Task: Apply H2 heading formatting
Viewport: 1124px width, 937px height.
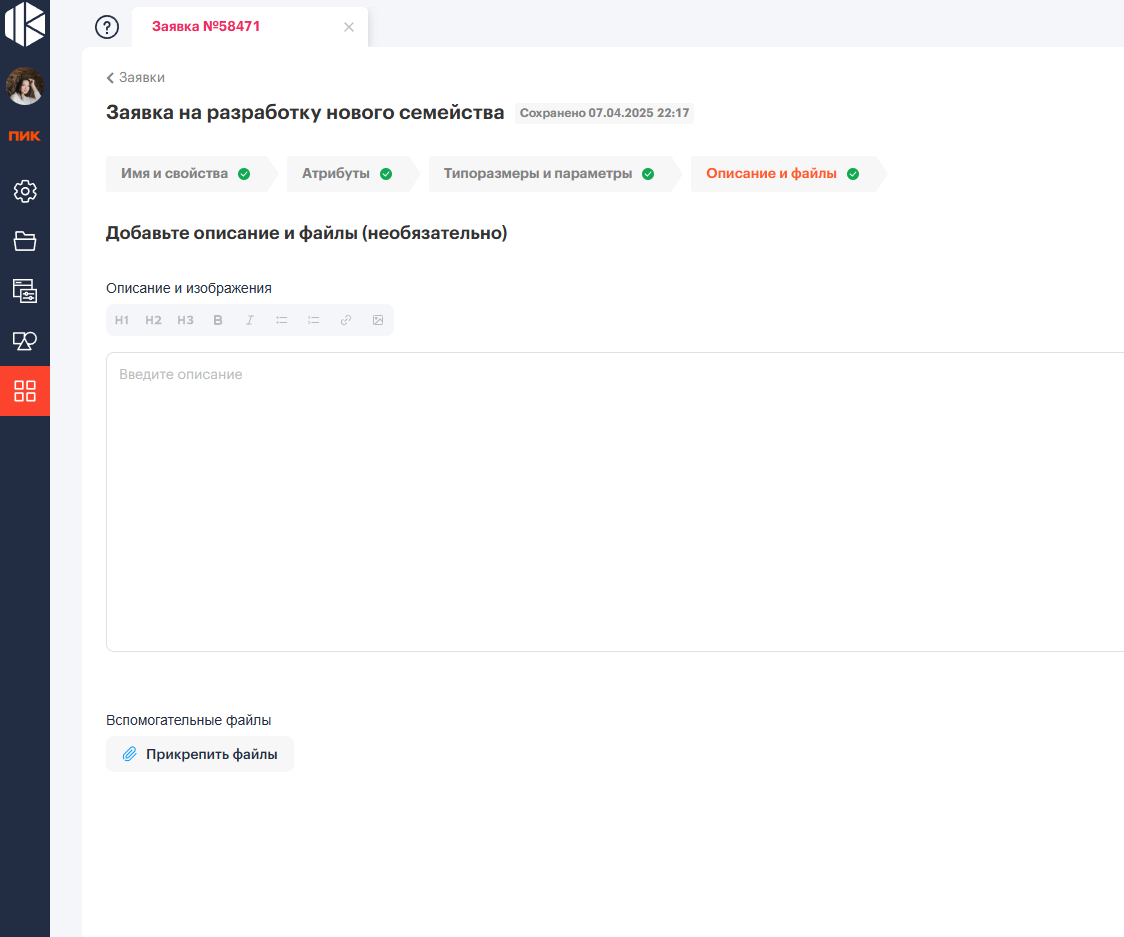Action: click(x=153, y=320)
